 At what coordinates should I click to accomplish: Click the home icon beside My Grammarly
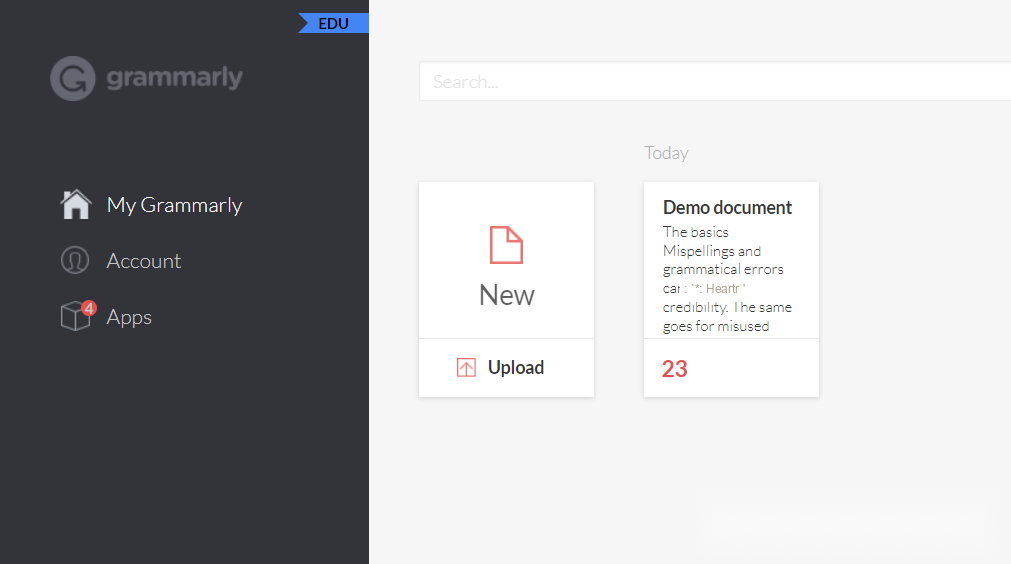(75, 204)
